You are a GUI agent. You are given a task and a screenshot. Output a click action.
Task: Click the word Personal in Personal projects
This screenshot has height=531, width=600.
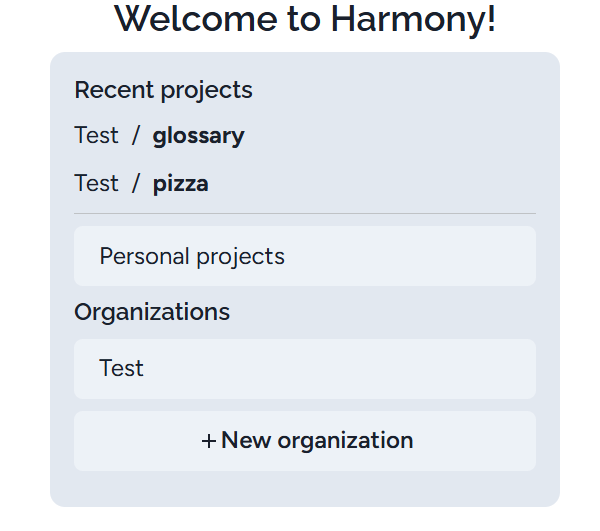[x=142, y=256]
